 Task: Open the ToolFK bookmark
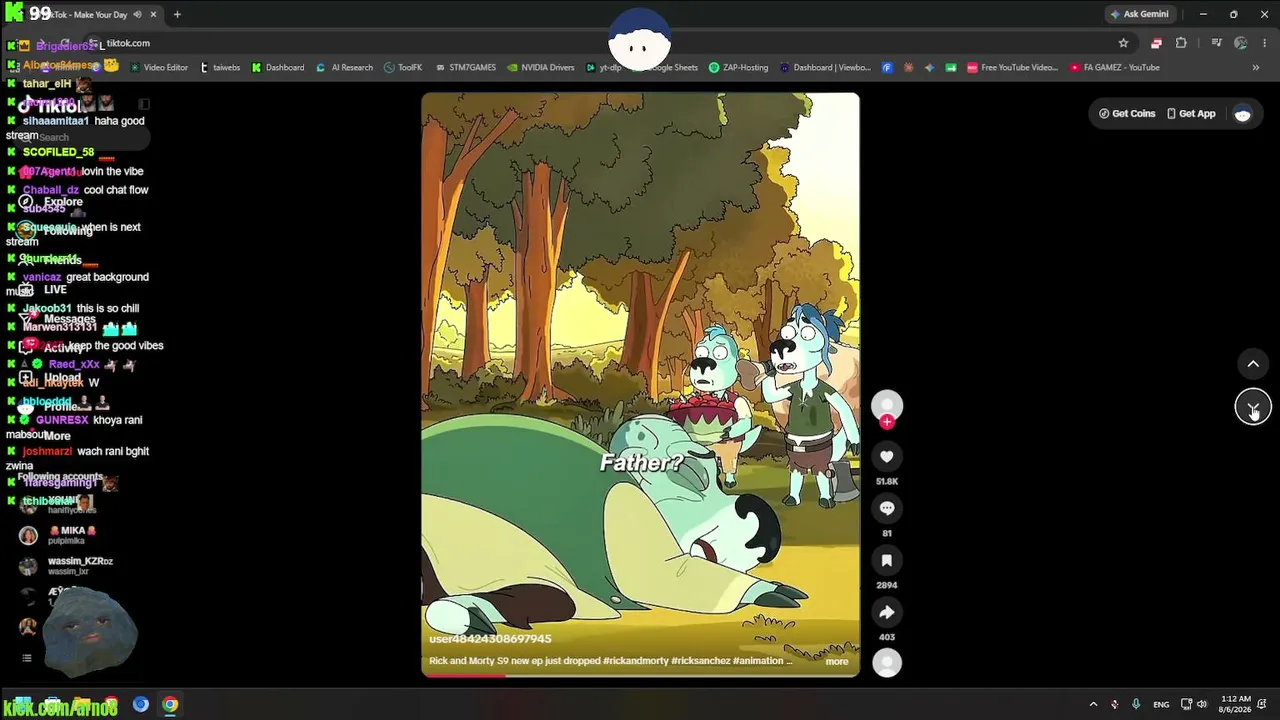[x=403, y=68]
